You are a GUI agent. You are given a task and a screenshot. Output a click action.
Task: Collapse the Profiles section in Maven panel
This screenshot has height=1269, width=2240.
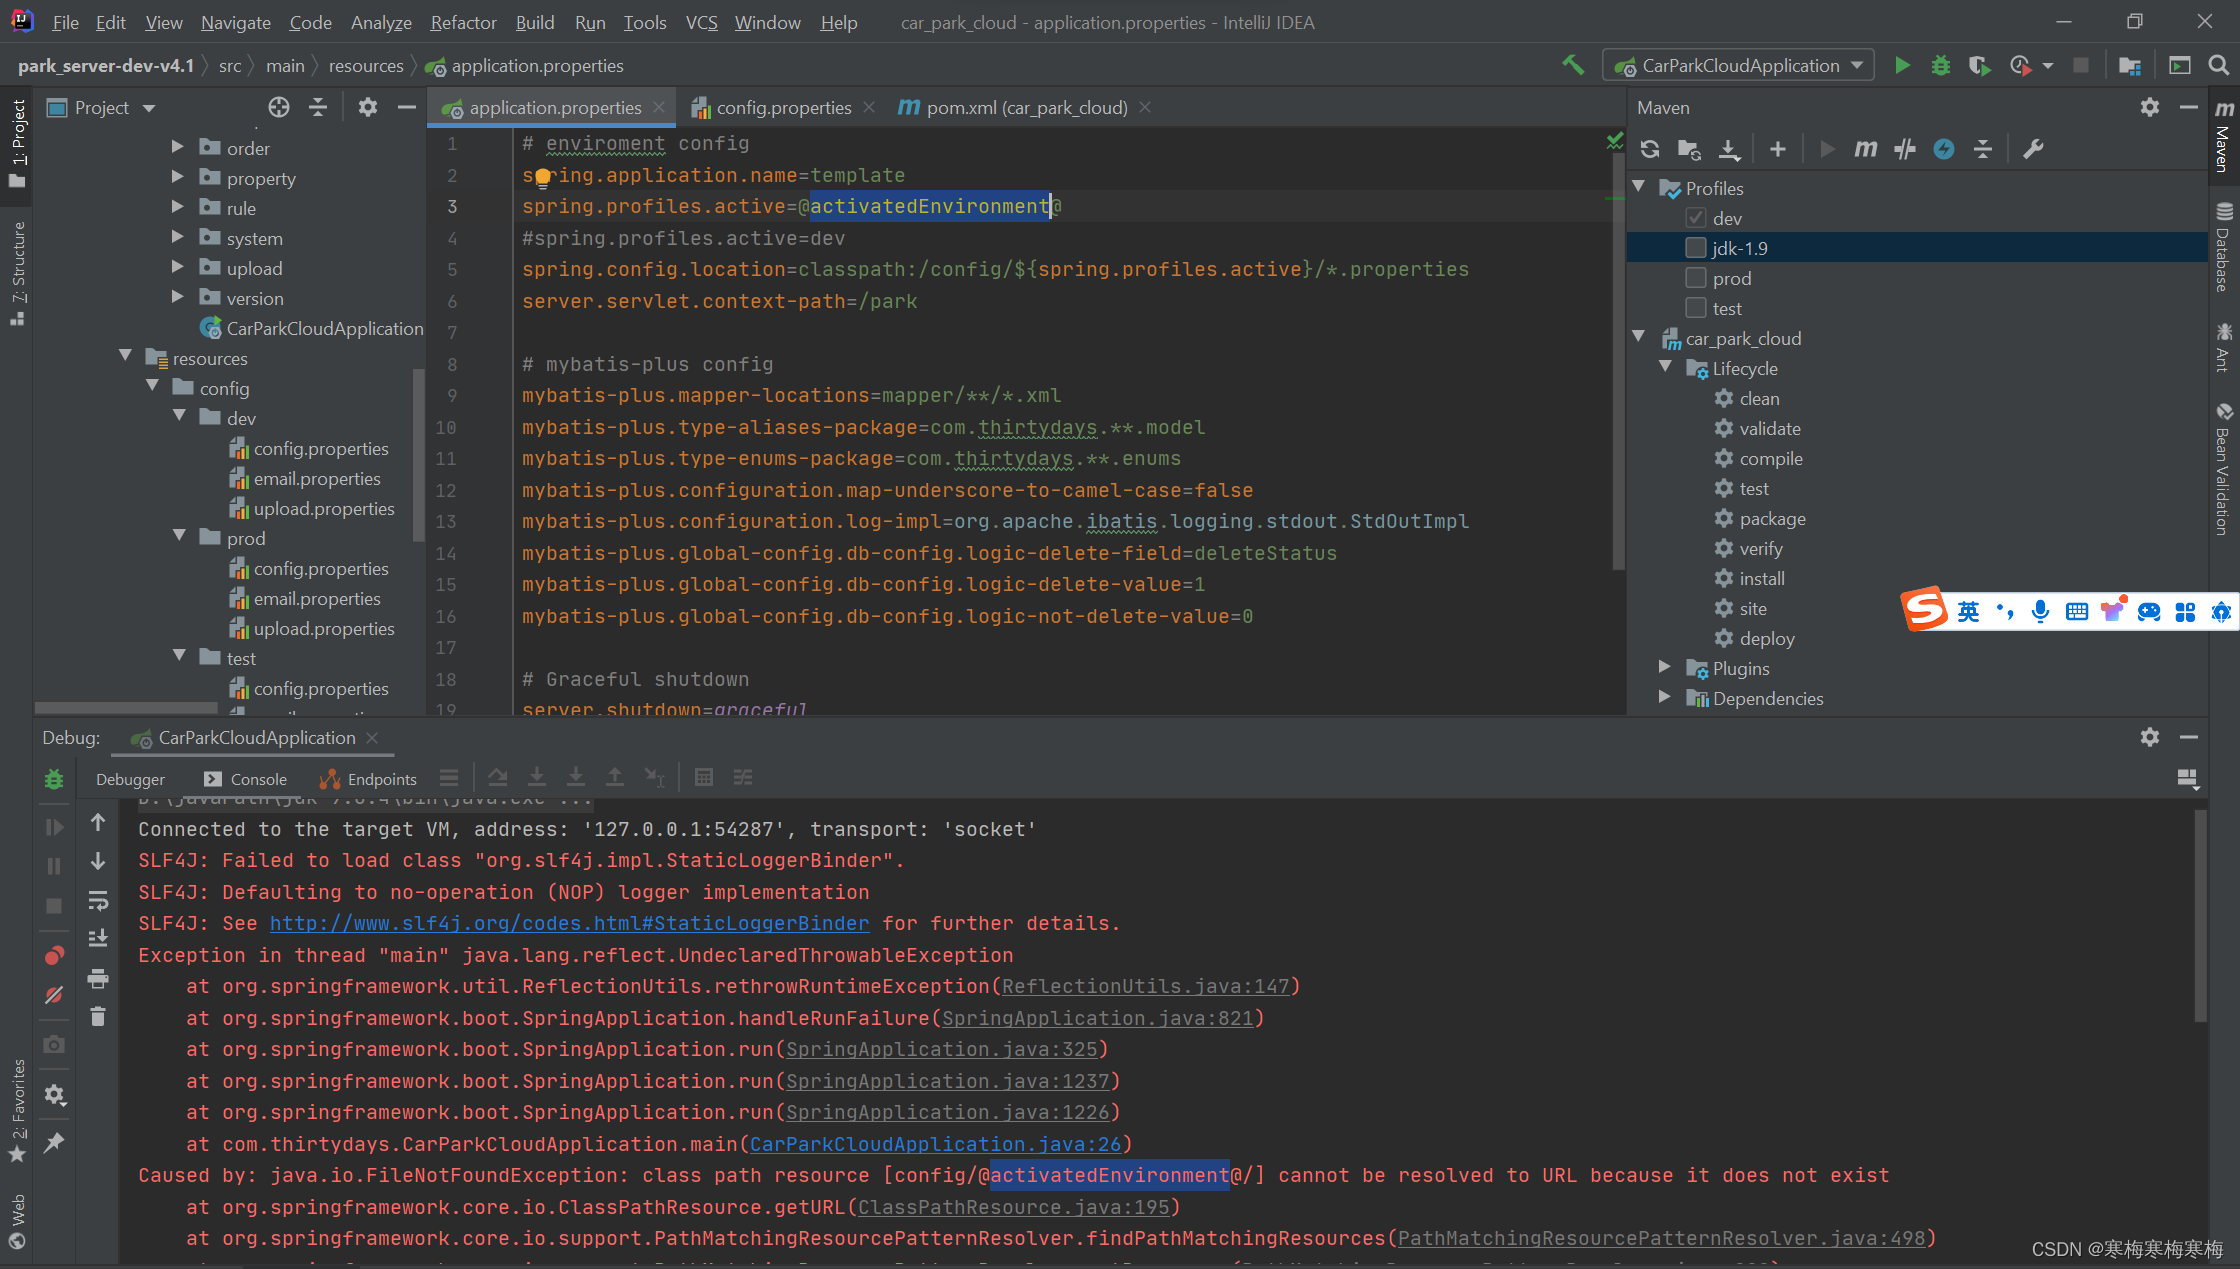pyautogui.click(x=1638, y=187)
